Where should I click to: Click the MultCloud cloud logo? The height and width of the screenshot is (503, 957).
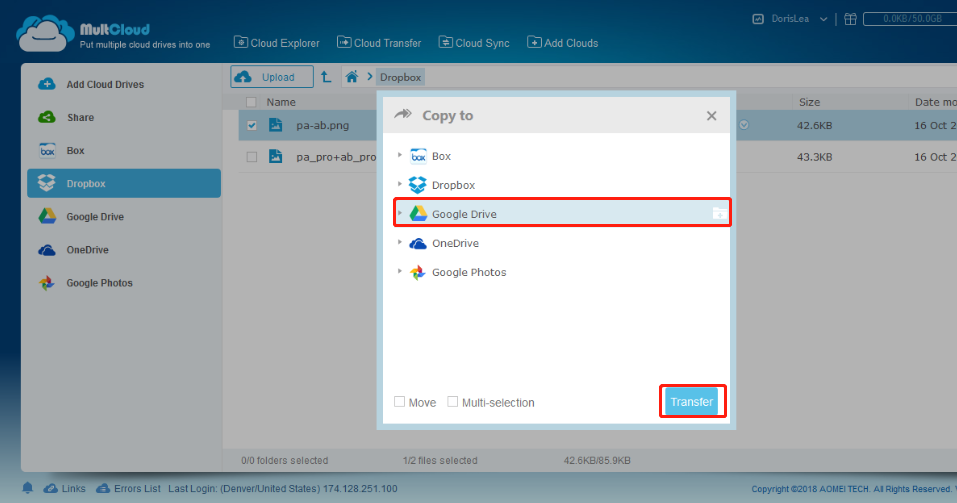coord(46,34)
